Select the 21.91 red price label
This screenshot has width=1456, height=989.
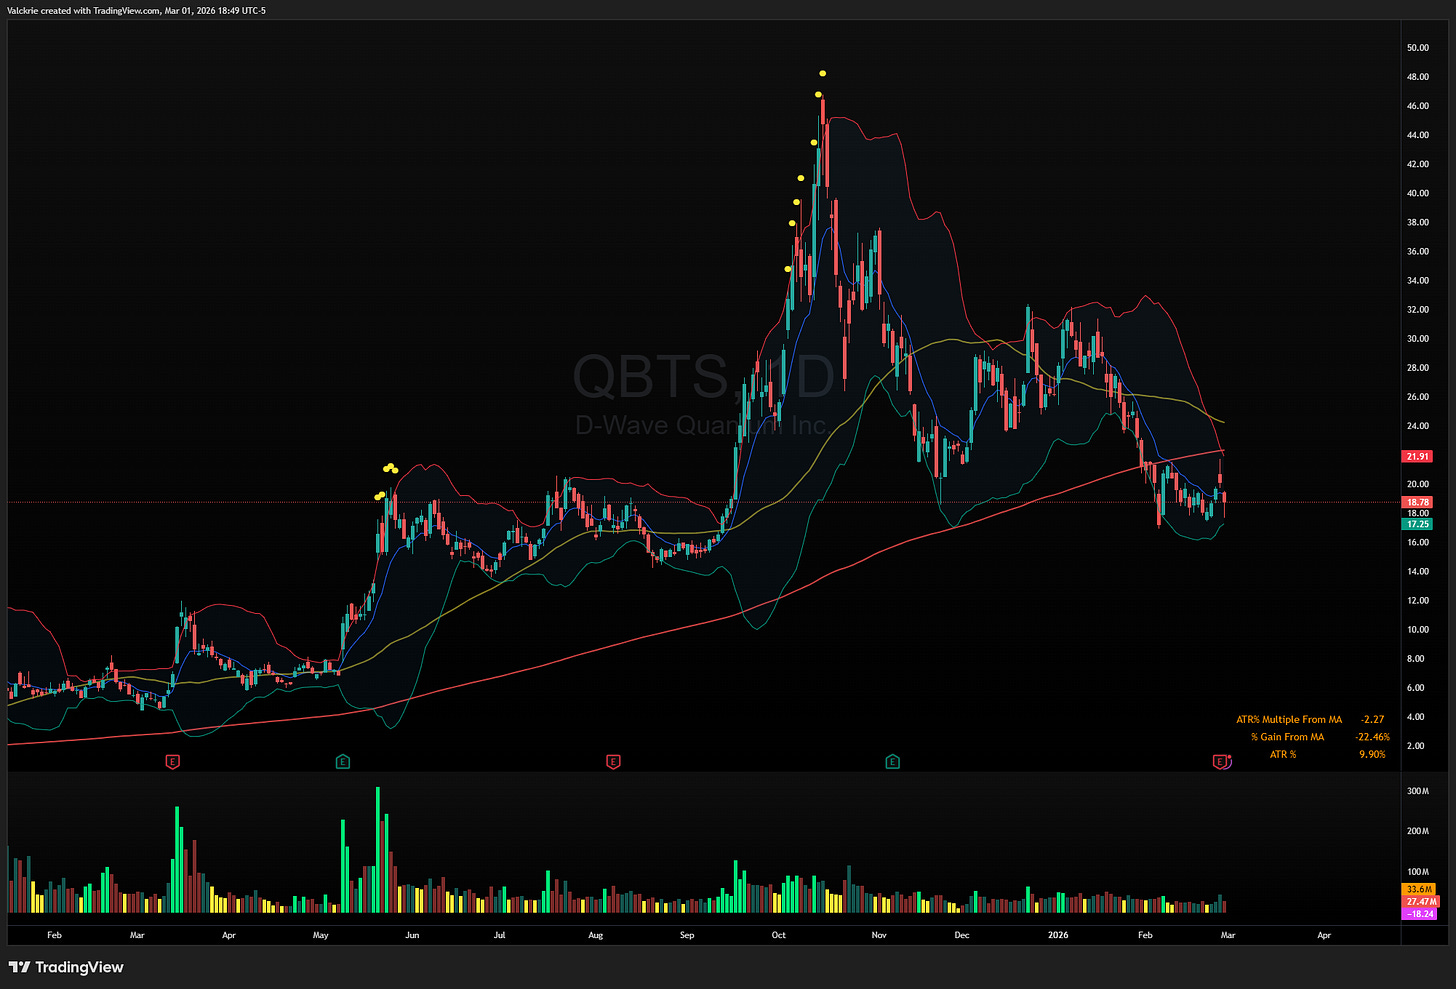click(1418, 456)
